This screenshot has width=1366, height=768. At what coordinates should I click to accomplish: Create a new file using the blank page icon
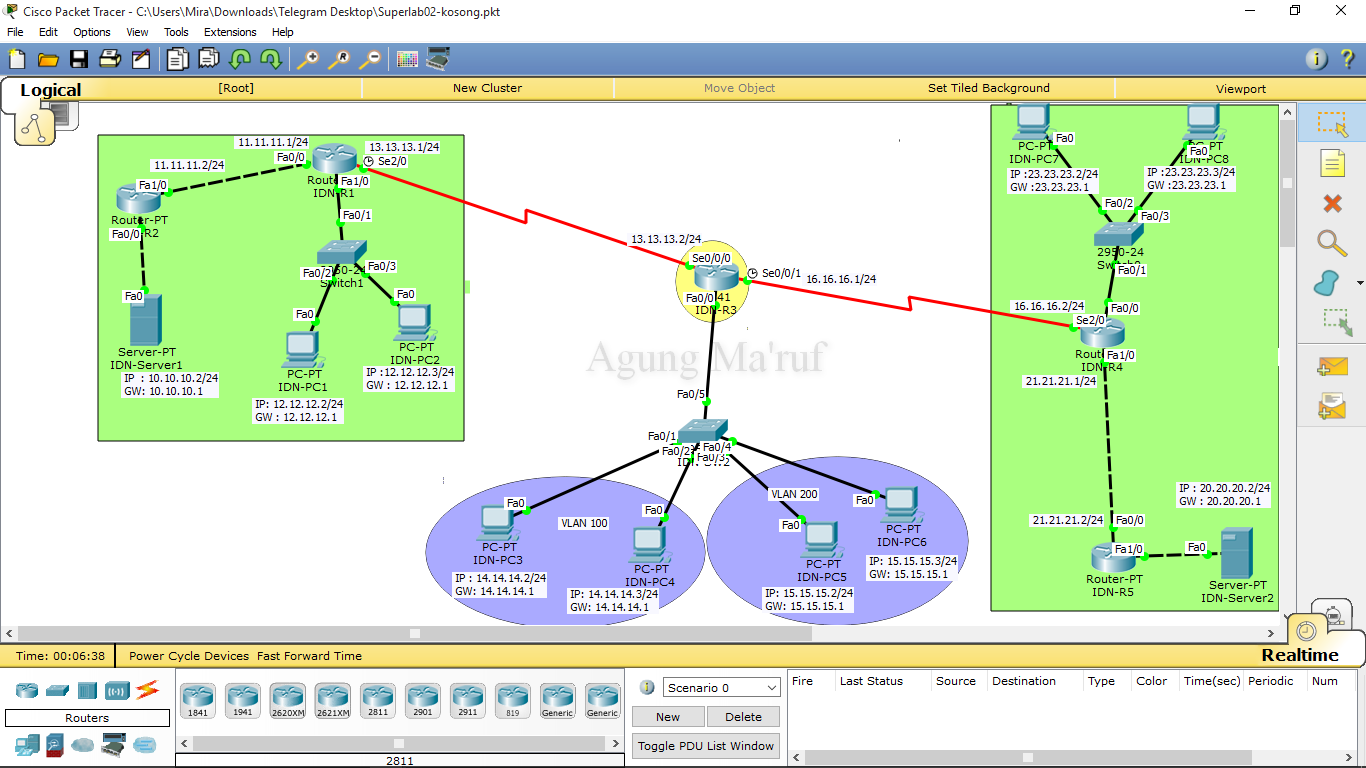16,59
